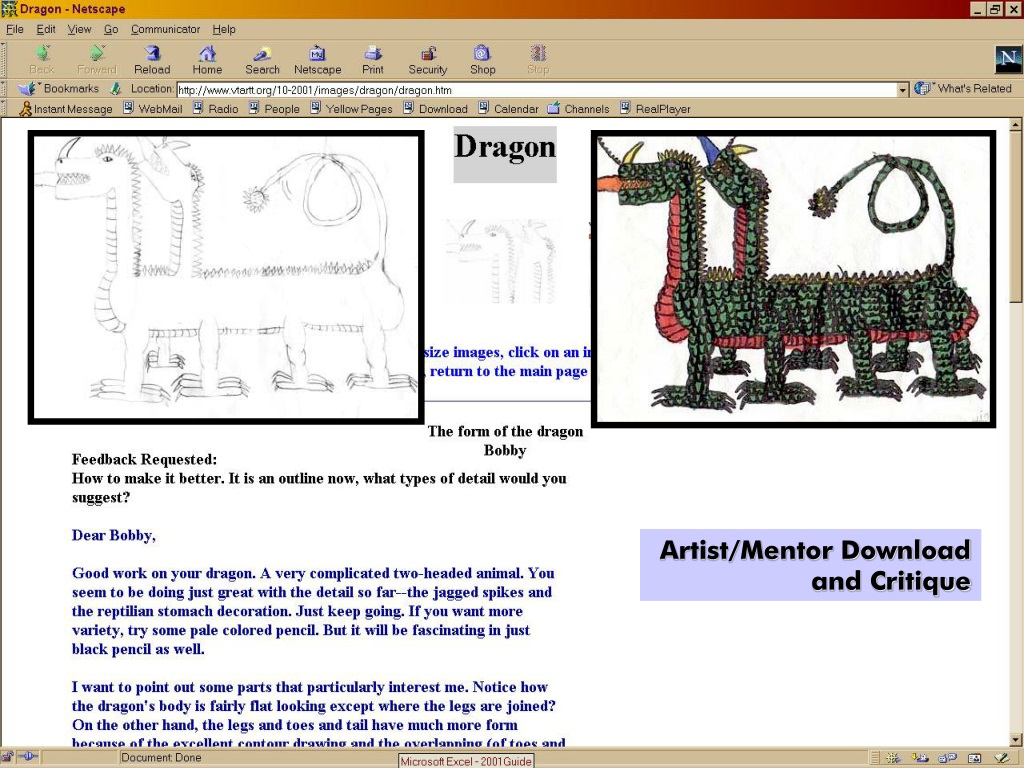Image resolution: width=1024 pixels, height=768 pixels.
Task: Open the Help menu
Action: [224, 29]
